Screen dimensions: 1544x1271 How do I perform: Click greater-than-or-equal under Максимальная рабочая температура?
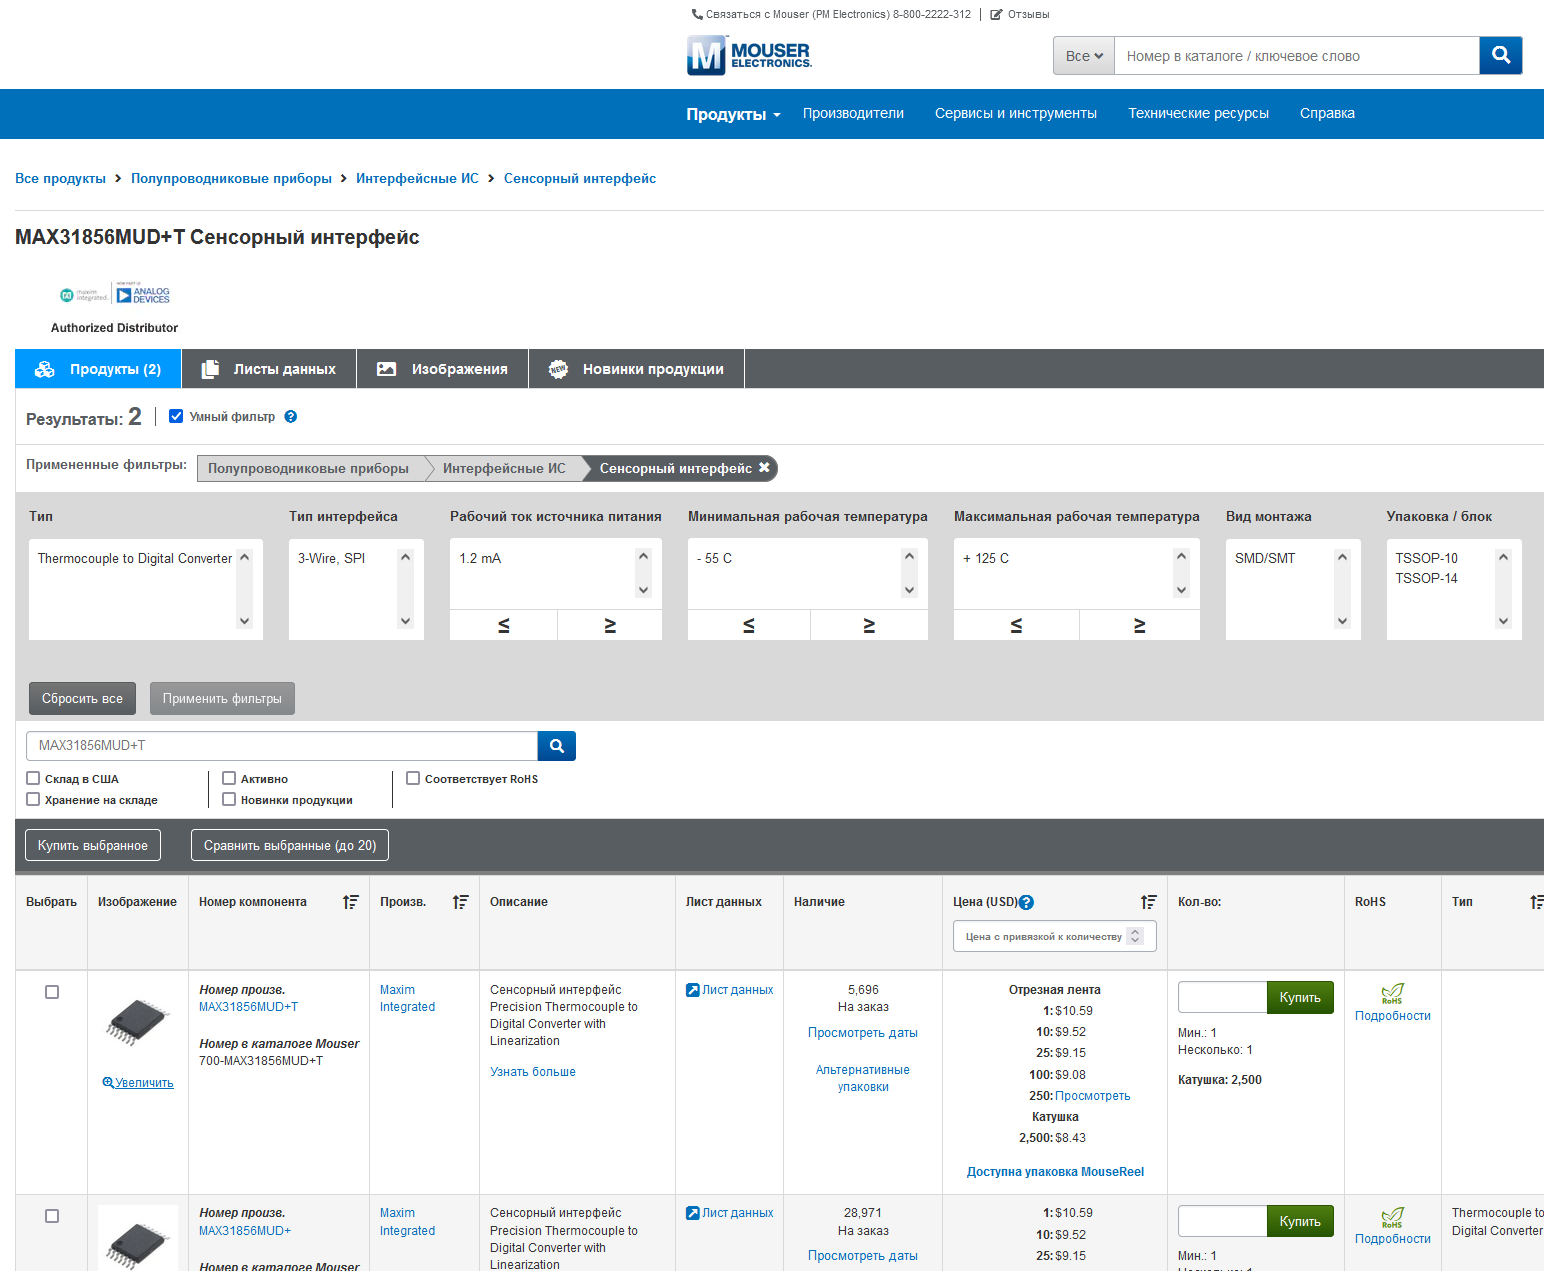[x=1139, y=625]
